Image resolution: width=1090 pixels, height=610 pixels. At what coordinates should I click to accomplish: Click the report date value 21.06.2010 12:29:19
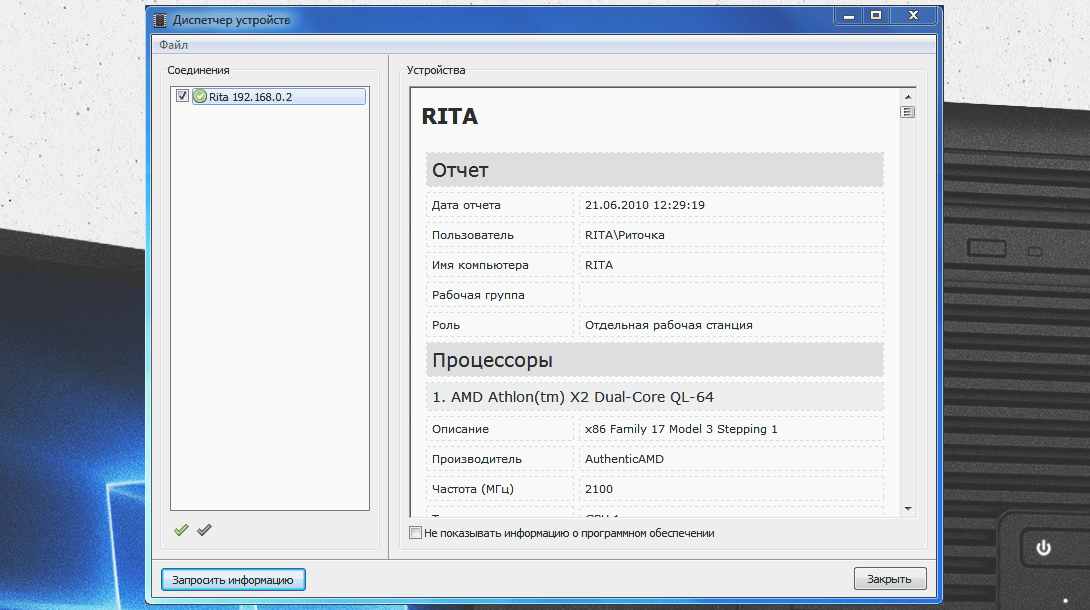645,205
